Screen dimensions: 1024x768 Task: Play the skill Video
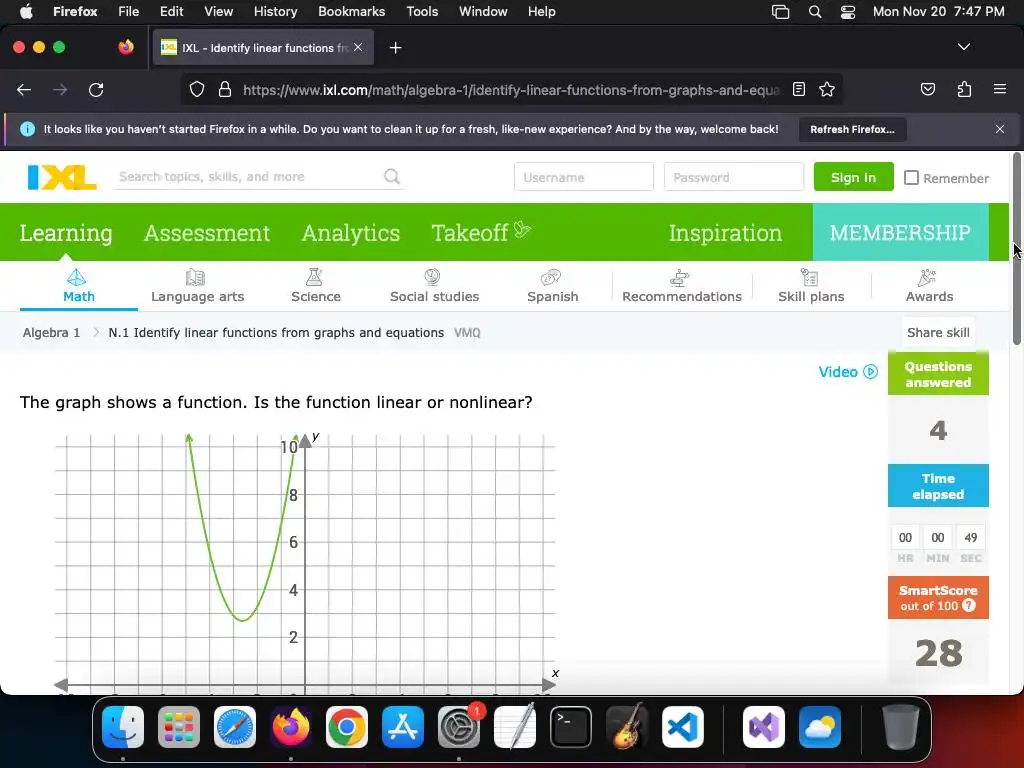(848, 372)
